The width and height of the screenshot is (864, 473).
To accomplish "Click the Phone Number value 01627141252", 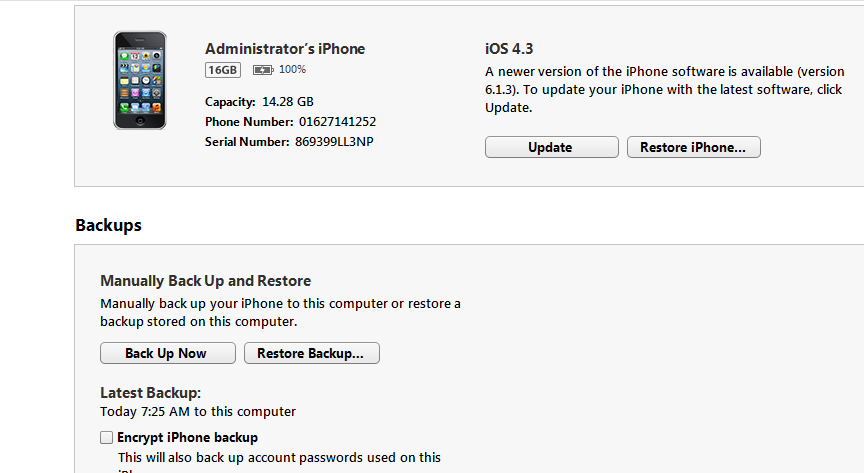I will (x=337, y=122).
